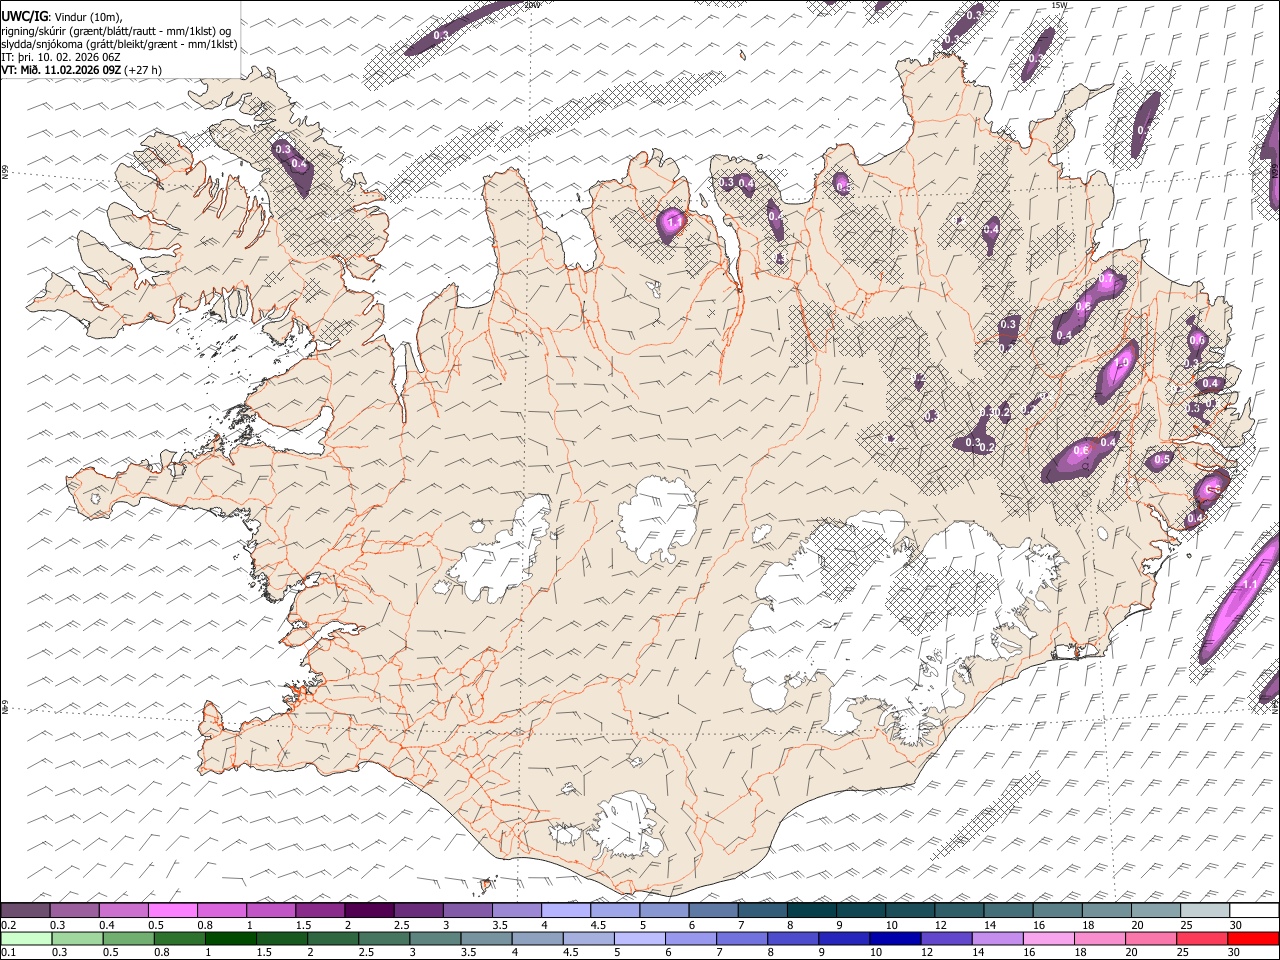Click the '1.0' snowfall value in the east
1280x960 pixels.
pyautogui.click(x=1122, y=362)
